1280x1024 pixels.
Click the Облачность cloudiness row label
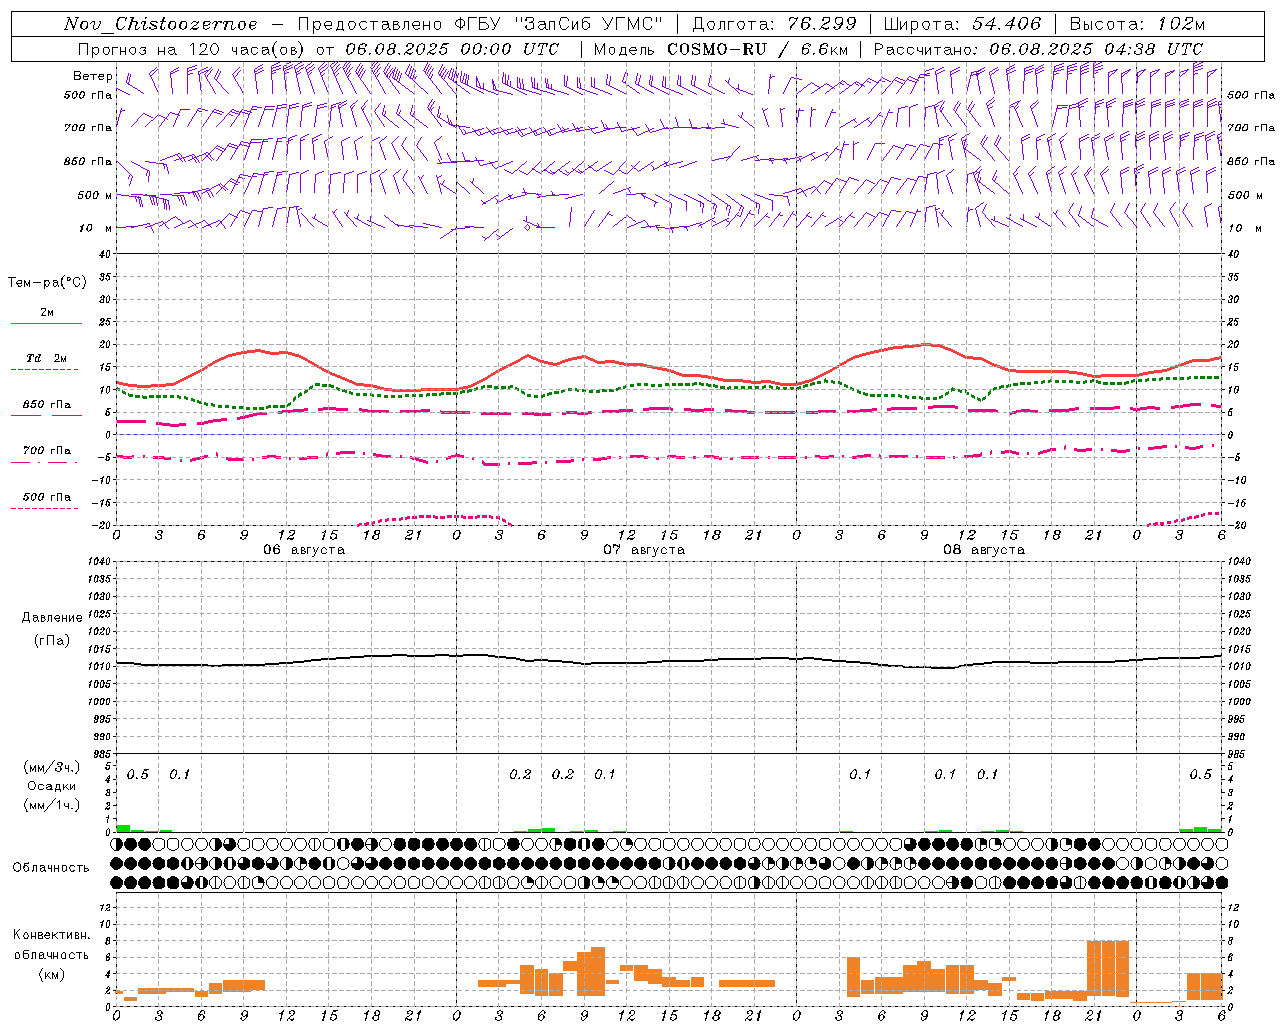pos(51,868)
